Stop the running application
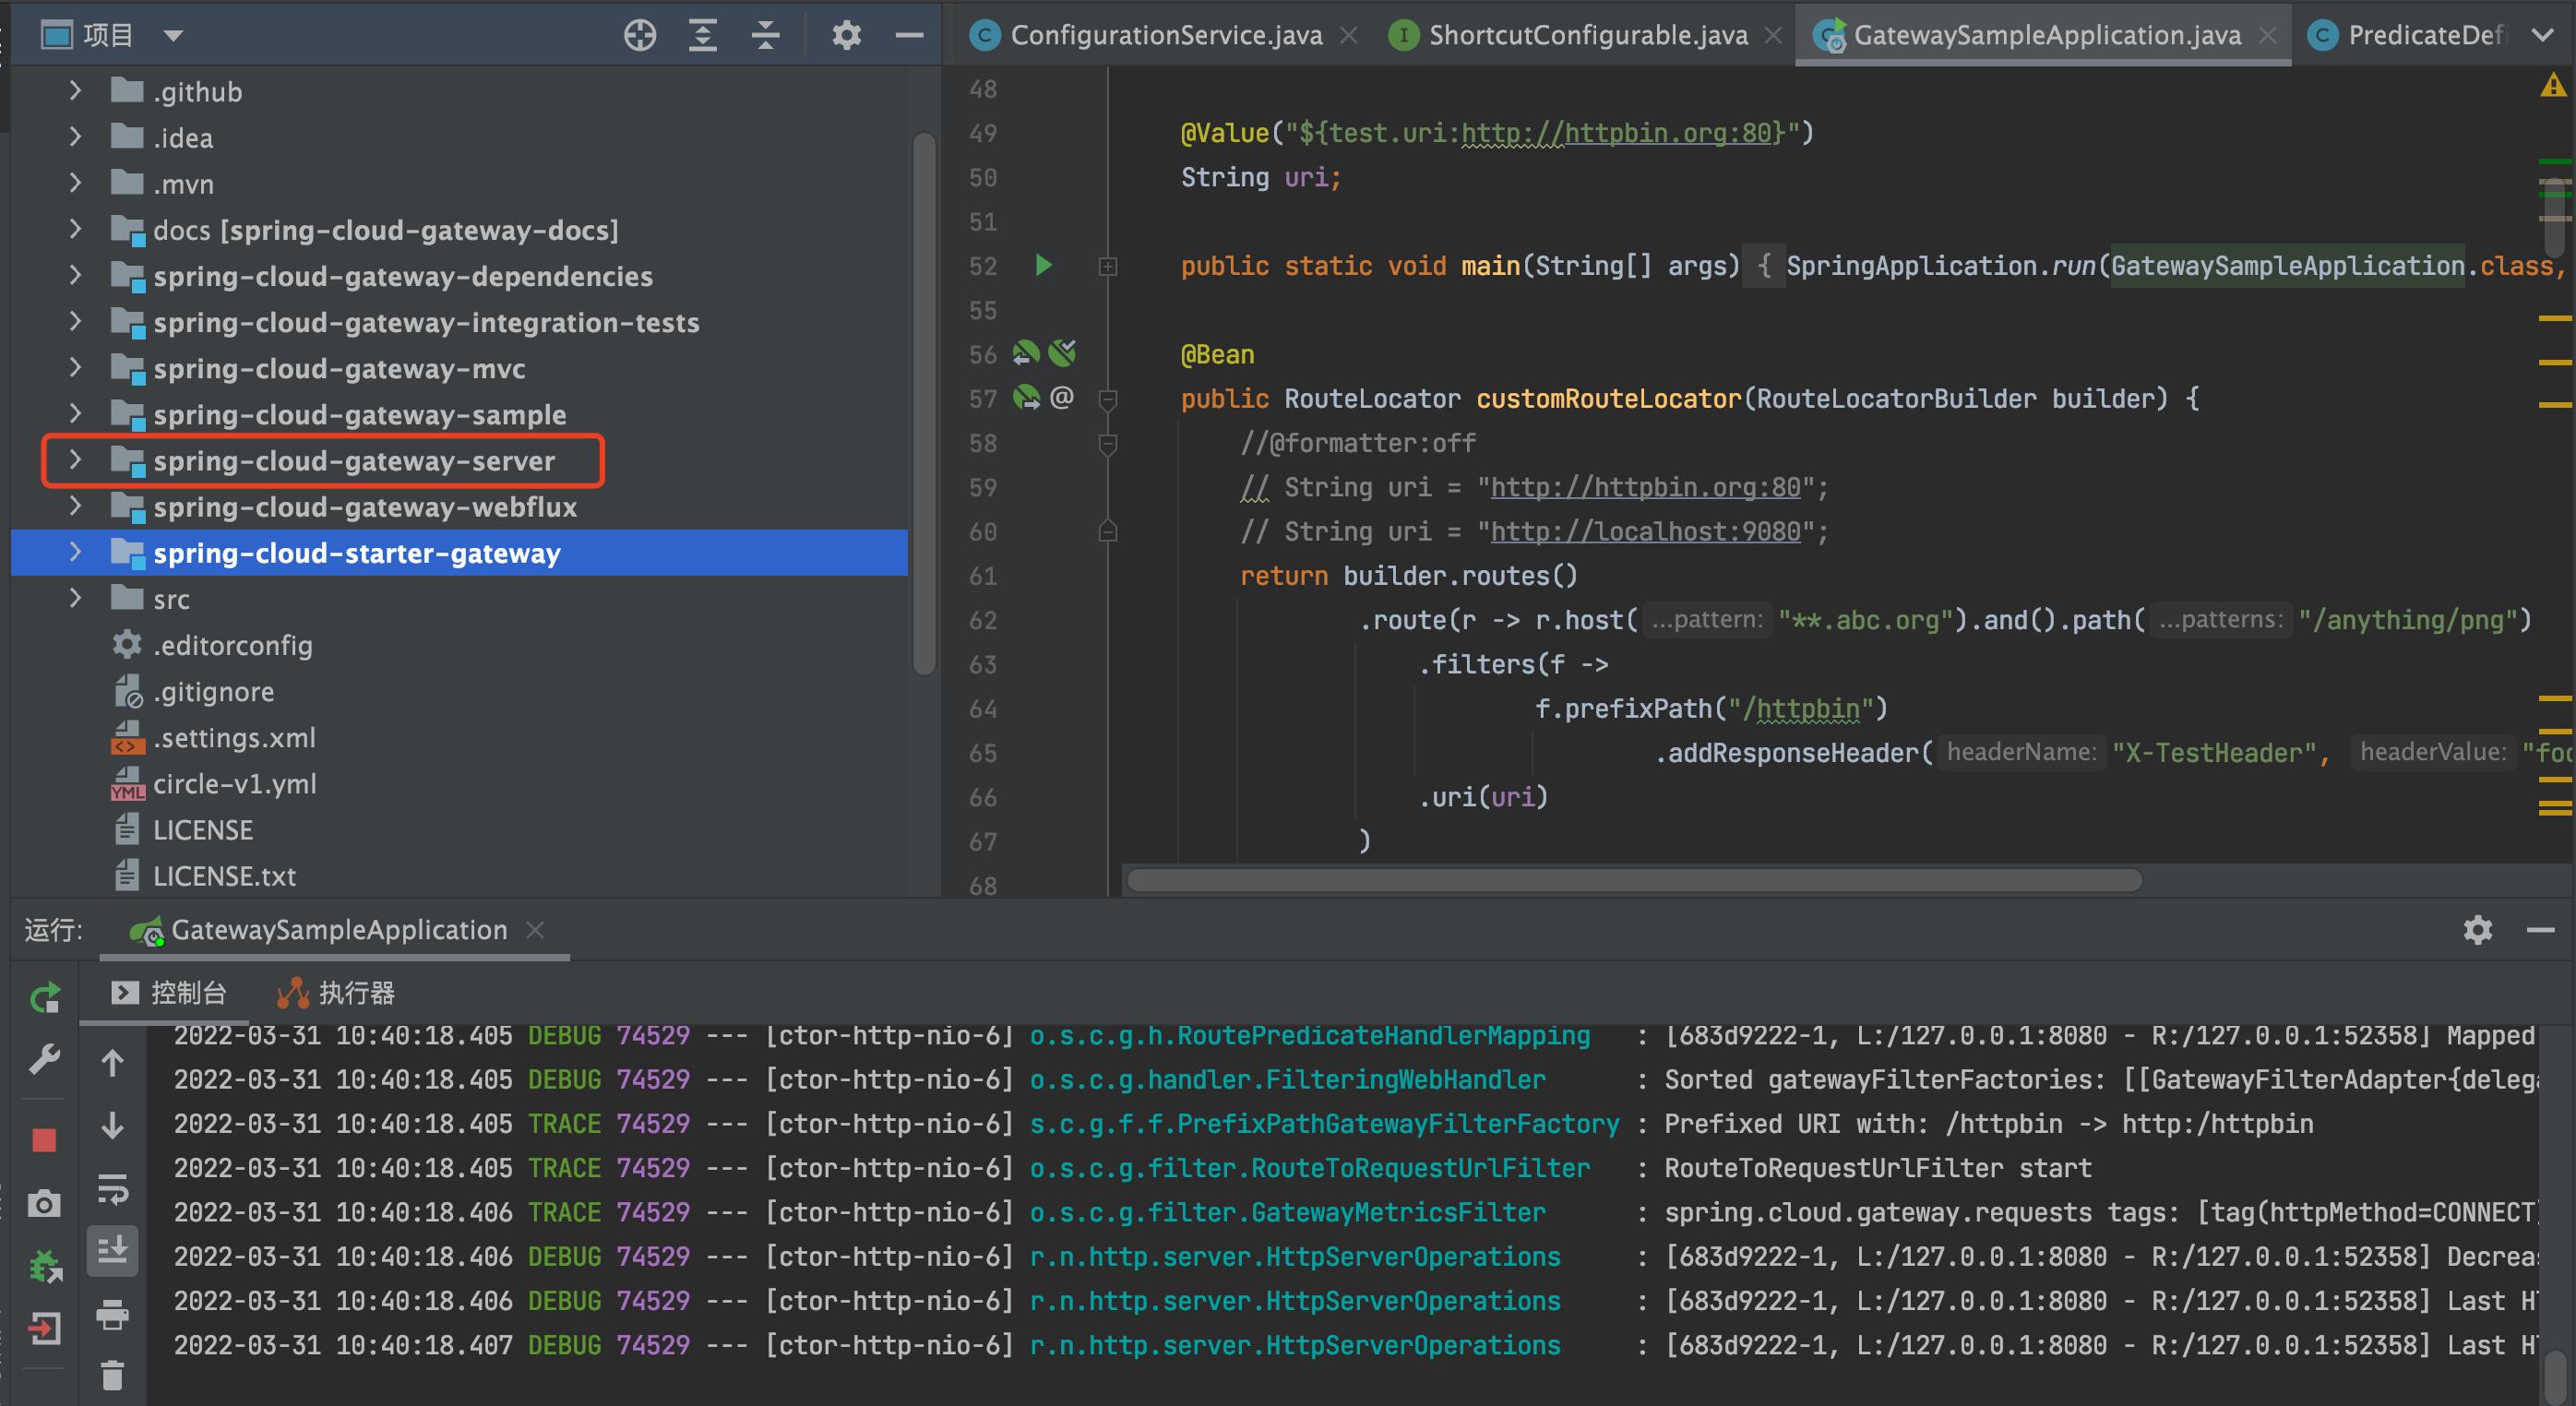 click(44, 1140)
